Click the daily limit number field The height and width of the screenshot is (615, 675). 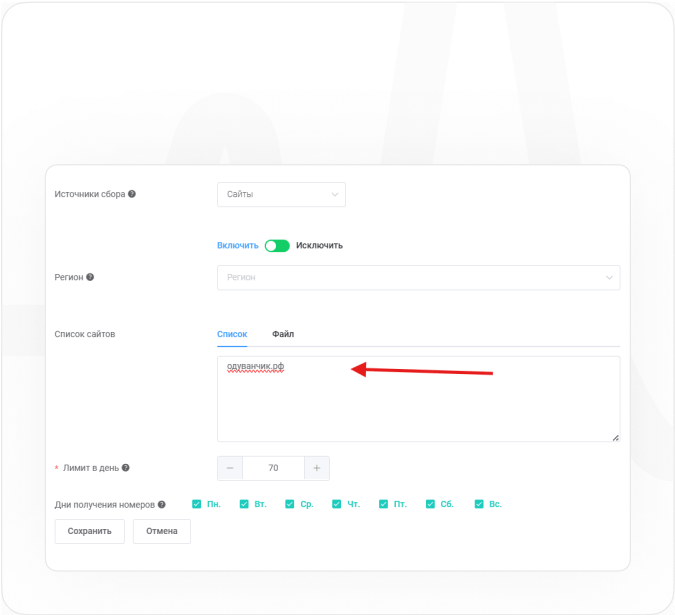pos(273,468)
